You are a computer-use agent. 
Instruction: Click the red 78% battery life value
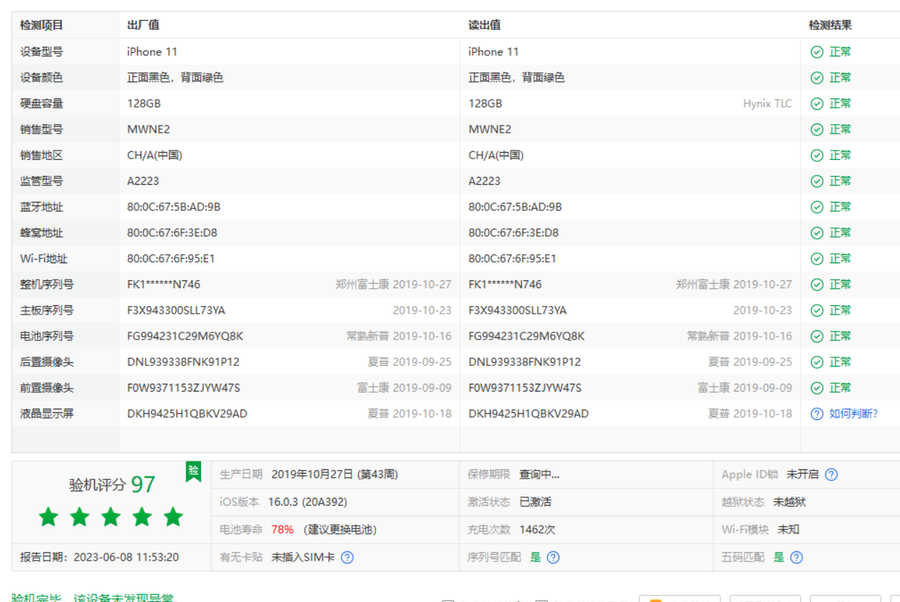[x=282, y=530]
